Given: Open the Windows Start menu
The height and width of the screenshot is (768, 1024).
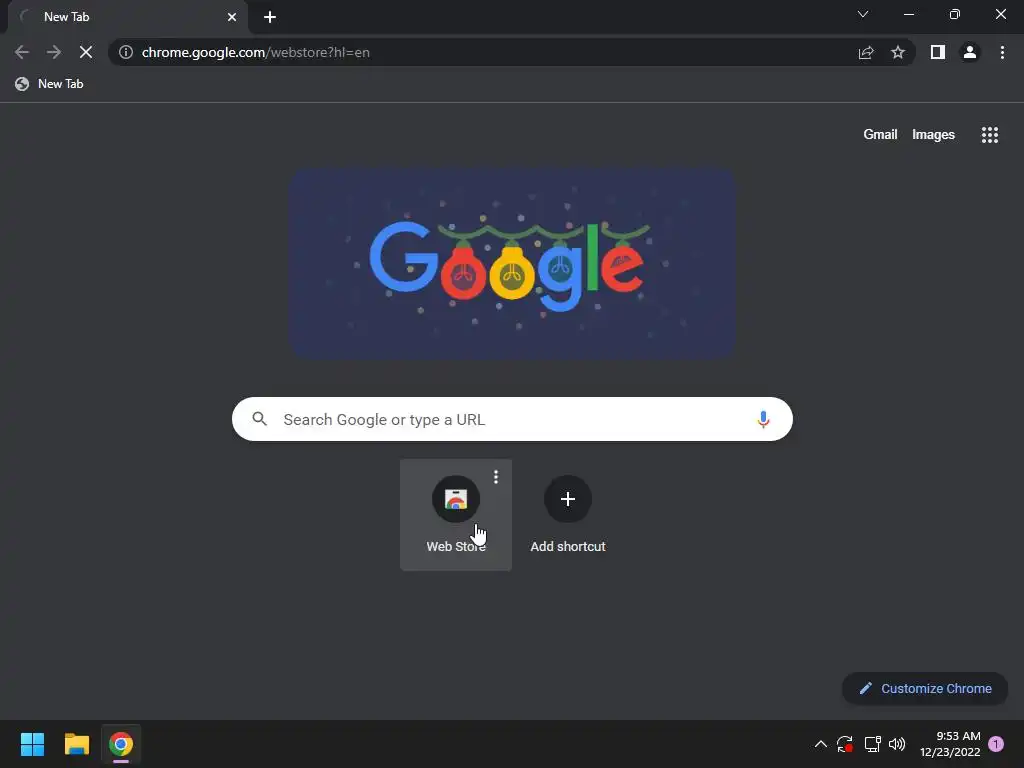Looking at the screenshot, I should [32, 744].
